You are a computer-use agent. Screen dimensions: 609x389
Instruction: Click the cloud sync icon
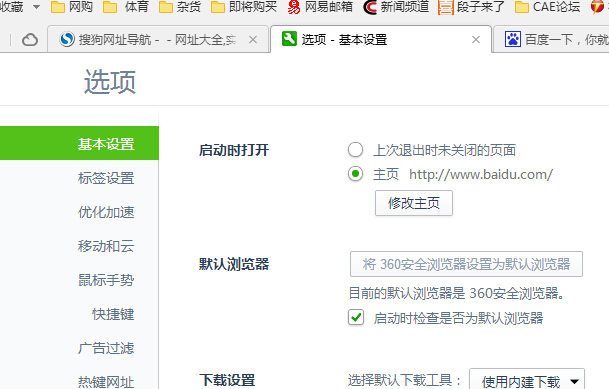(30, 40)
